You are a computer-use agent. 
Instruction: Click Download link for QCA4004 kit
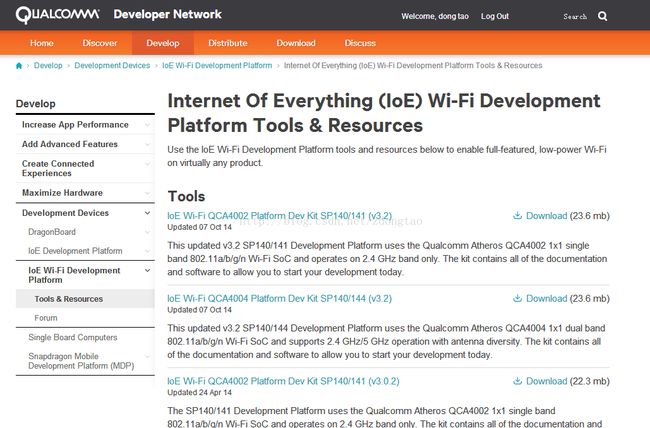[546, 298]
